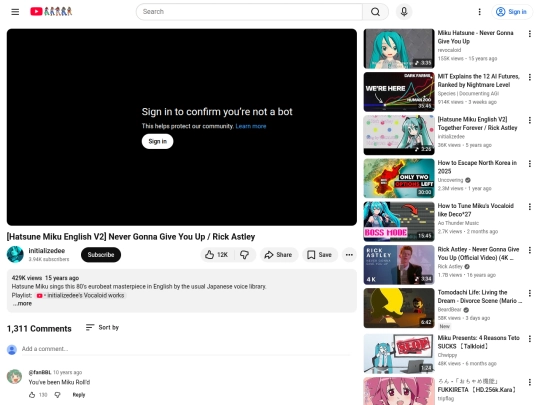Open Miku Hatsune Never Gonna thumbnail
Image resolution: width=540 pixels, height=405 pixels.
click(399, 49)
